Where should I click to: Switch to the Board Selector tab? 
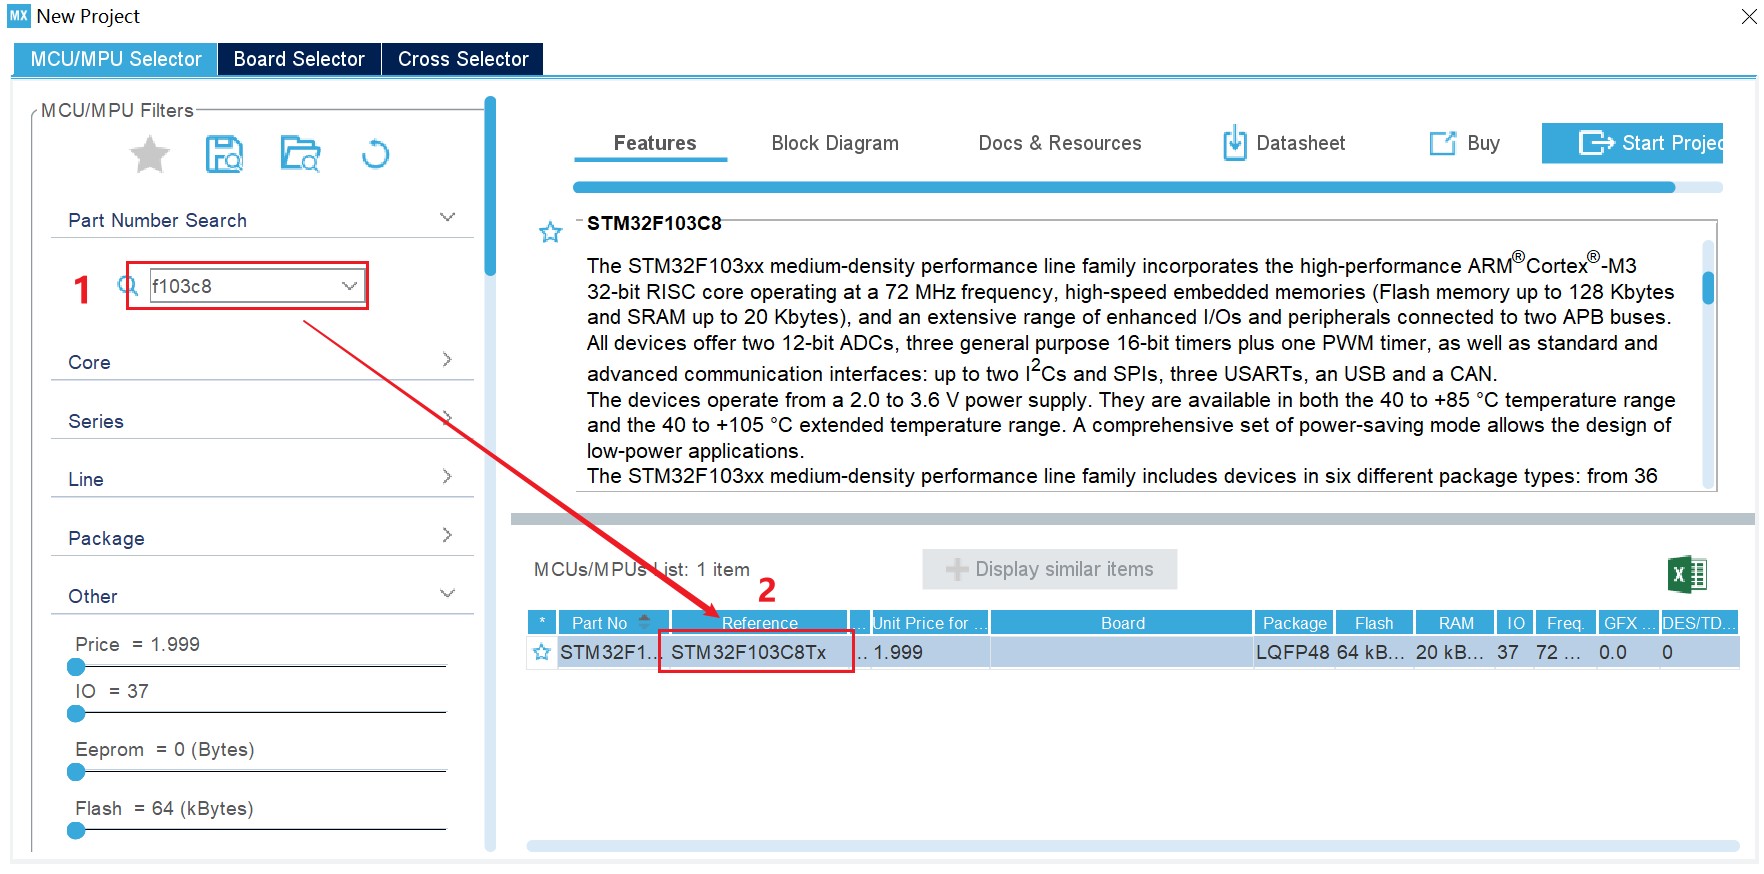tap(299, 59)
